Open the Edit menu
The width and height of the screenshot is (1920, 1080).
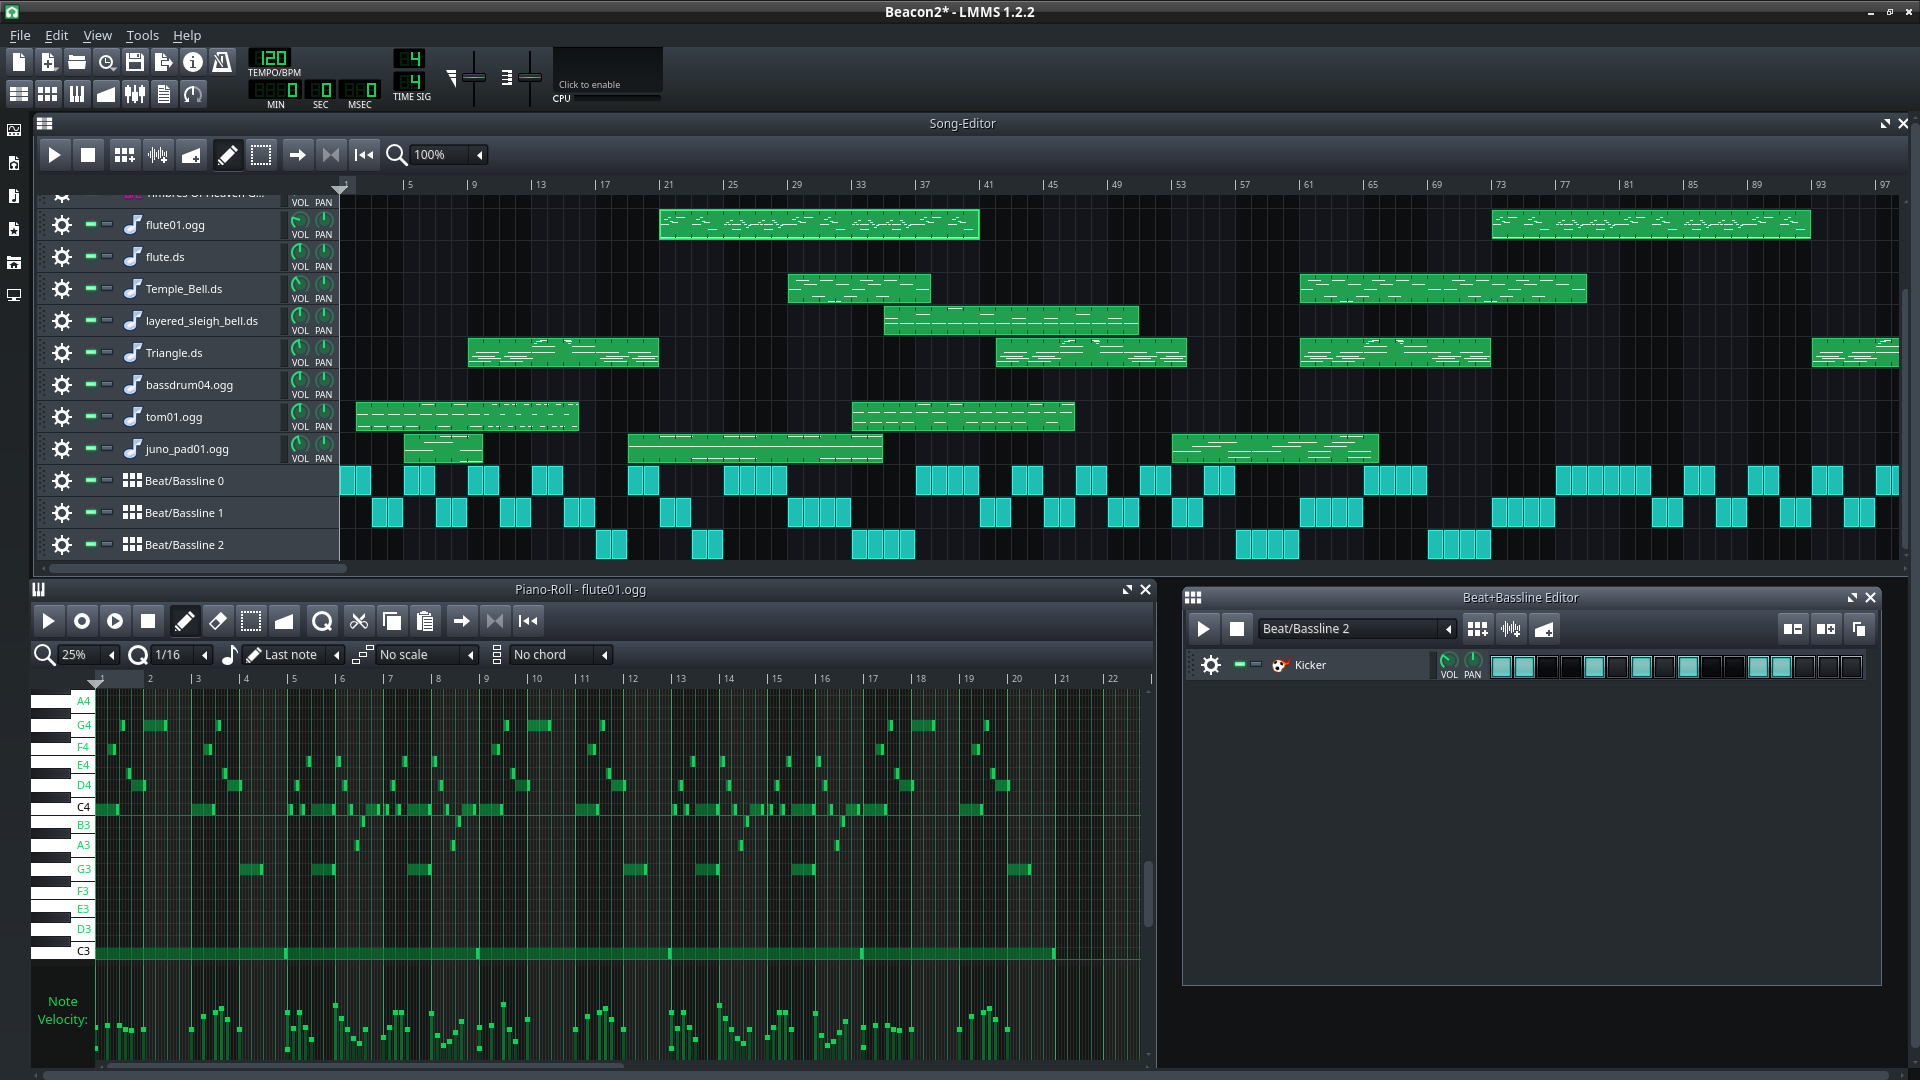[x=56, y=35]
